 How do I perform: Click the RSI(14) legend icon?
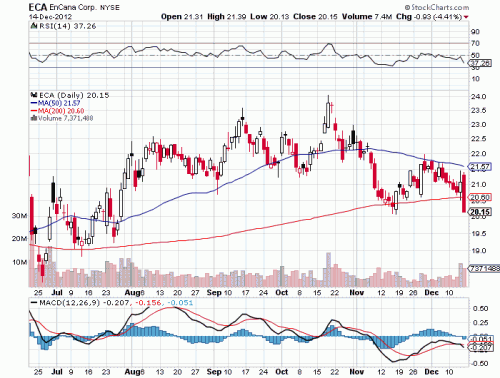[x=33, y=26]
